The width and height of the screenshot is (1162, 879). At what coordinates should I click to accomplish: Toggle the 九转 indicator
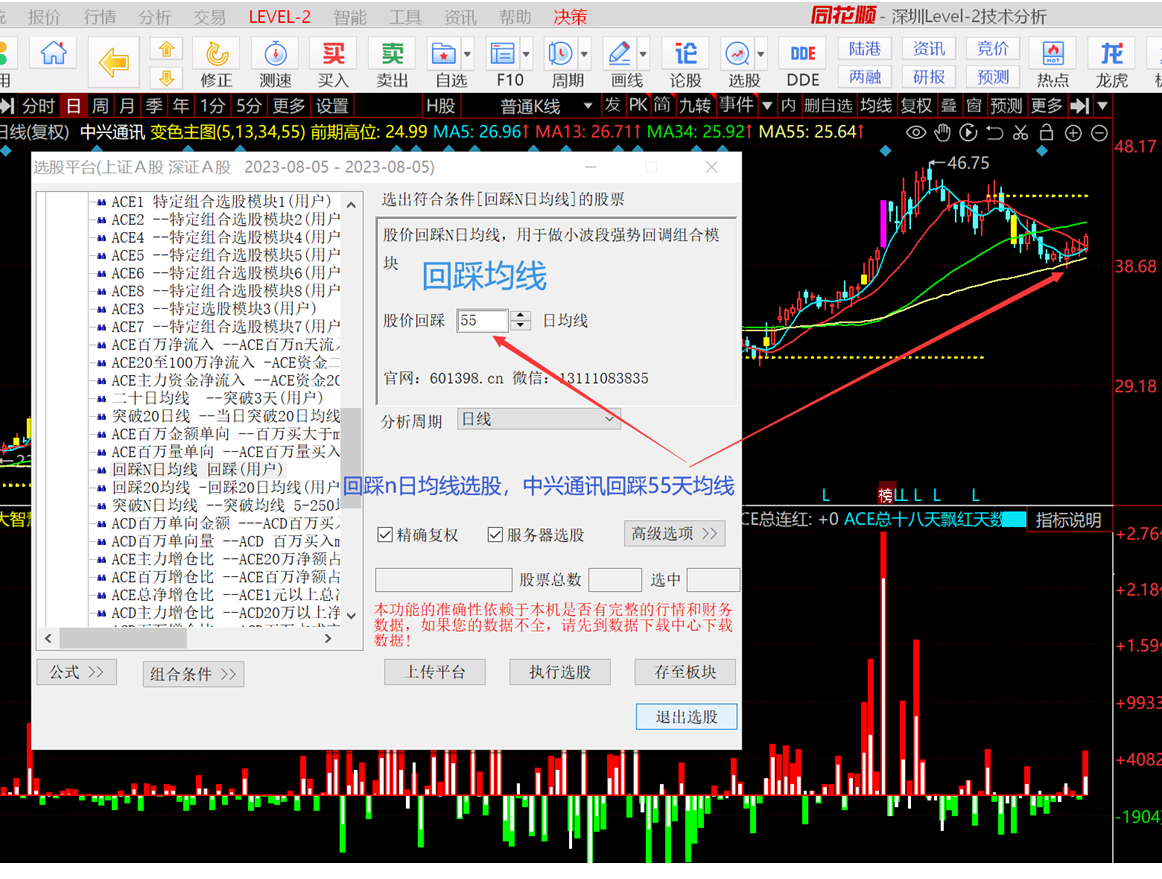695,106
